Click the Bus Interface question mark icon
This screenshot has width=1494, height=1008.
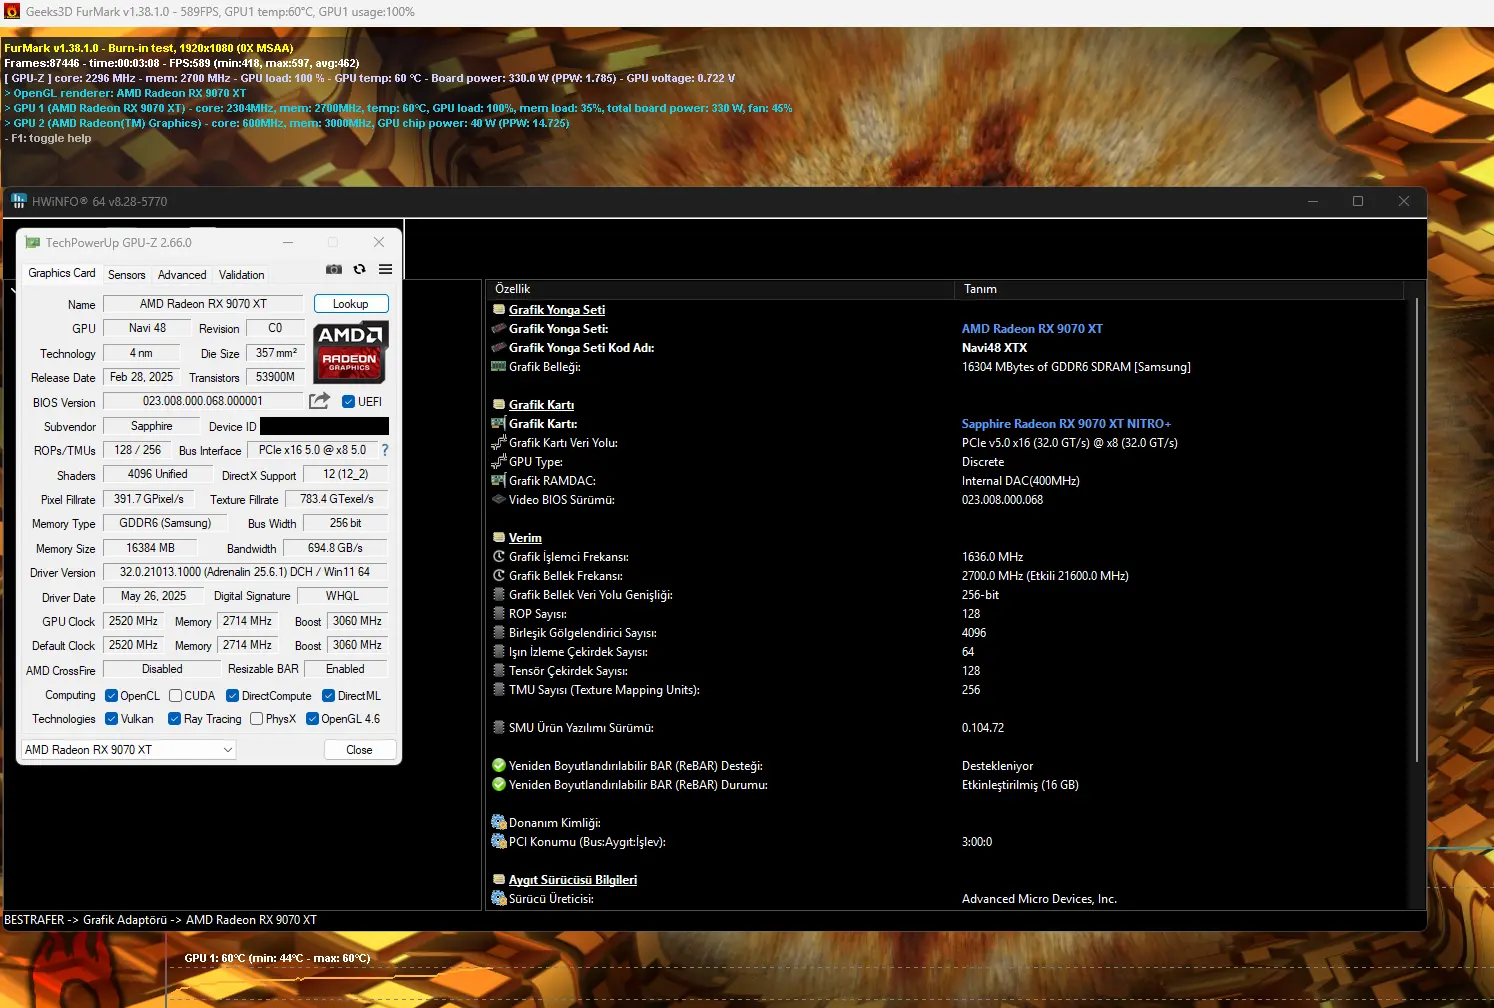click(x=385, y=450)
